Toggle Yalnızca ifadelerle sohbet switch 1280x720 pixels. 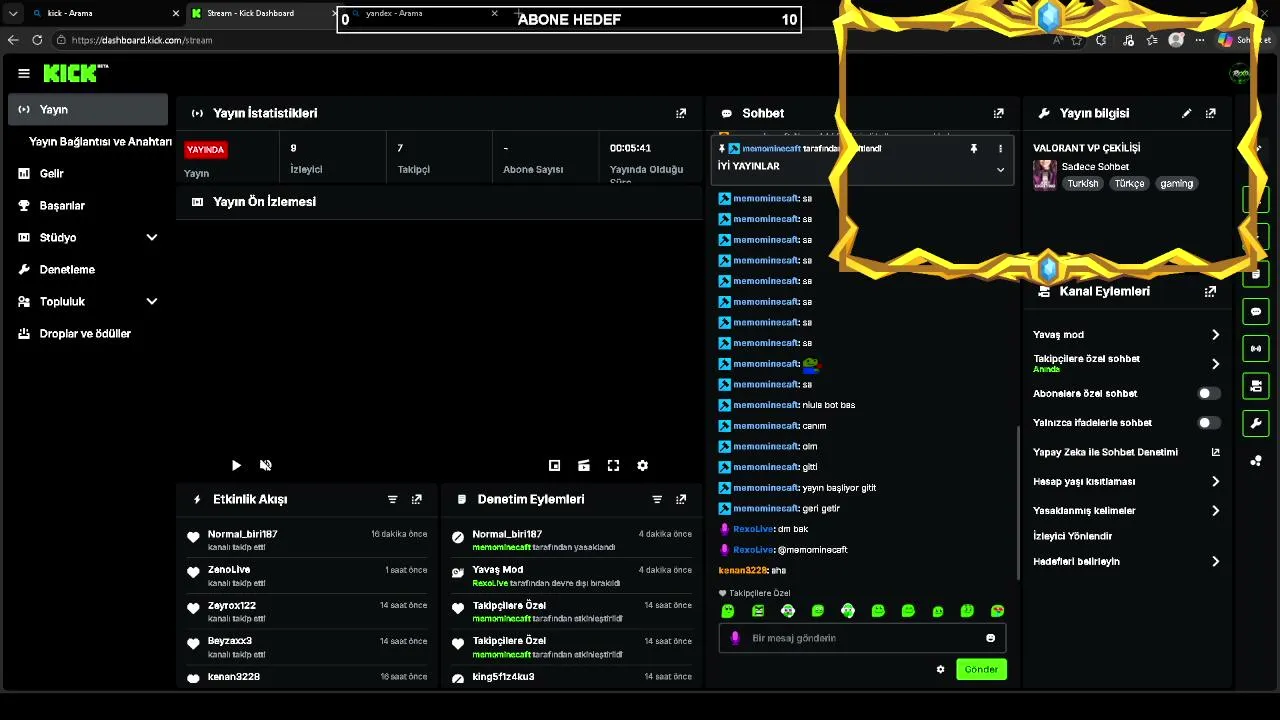point(1209,423)
